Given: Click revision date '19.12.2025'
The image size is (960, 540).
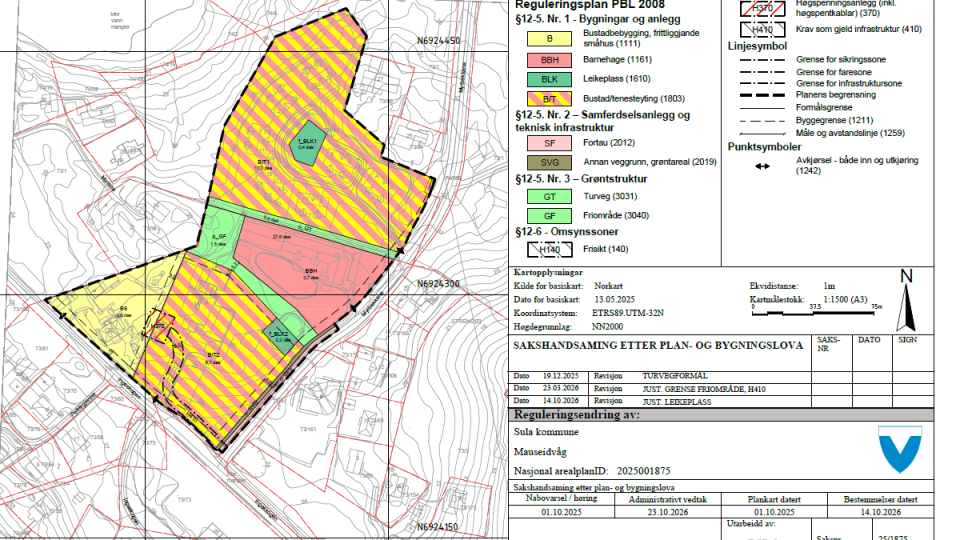Looking at the screenshot, I should tap(560, 376).
